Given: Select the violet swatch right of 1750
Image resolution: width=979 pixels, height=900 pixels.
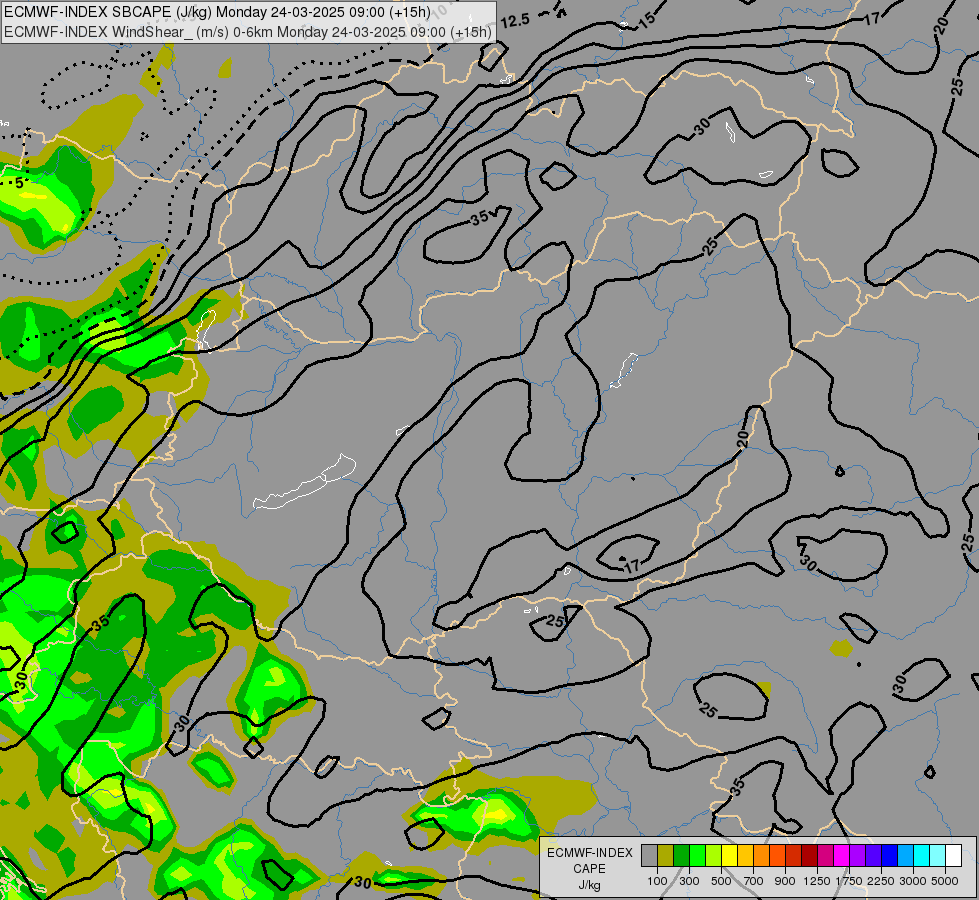Looking at the screenshot, I should coord(857,855).
